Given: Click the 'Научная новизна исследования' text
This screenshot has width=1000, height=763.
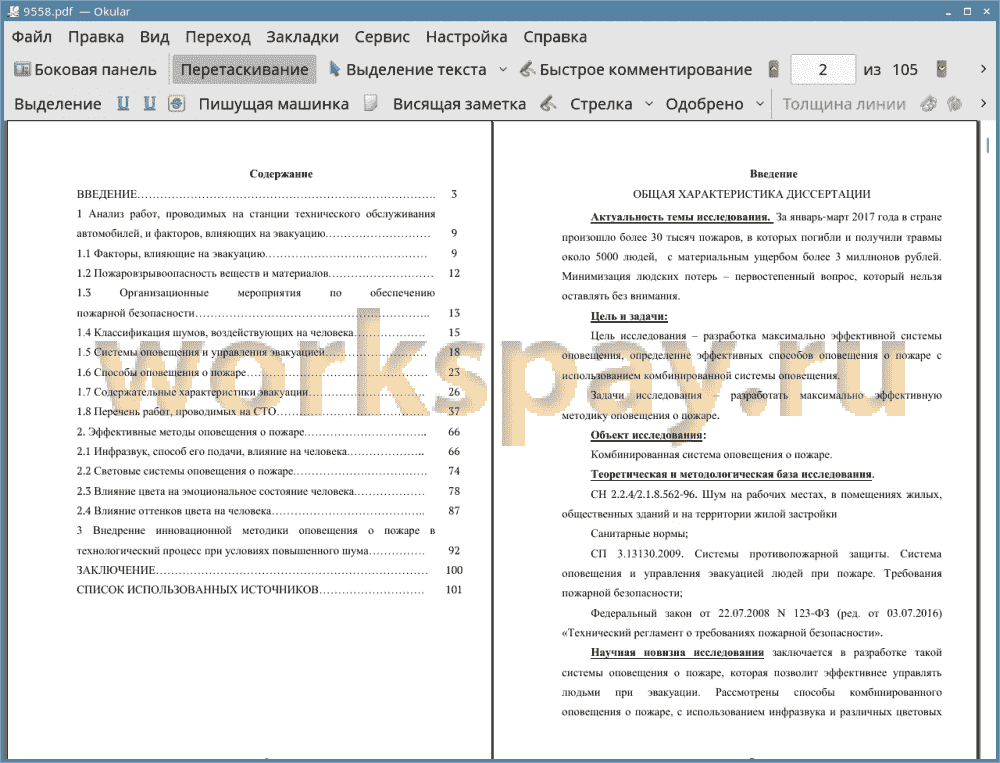Looking at the screenshot, I should click(x=677, y=652).
